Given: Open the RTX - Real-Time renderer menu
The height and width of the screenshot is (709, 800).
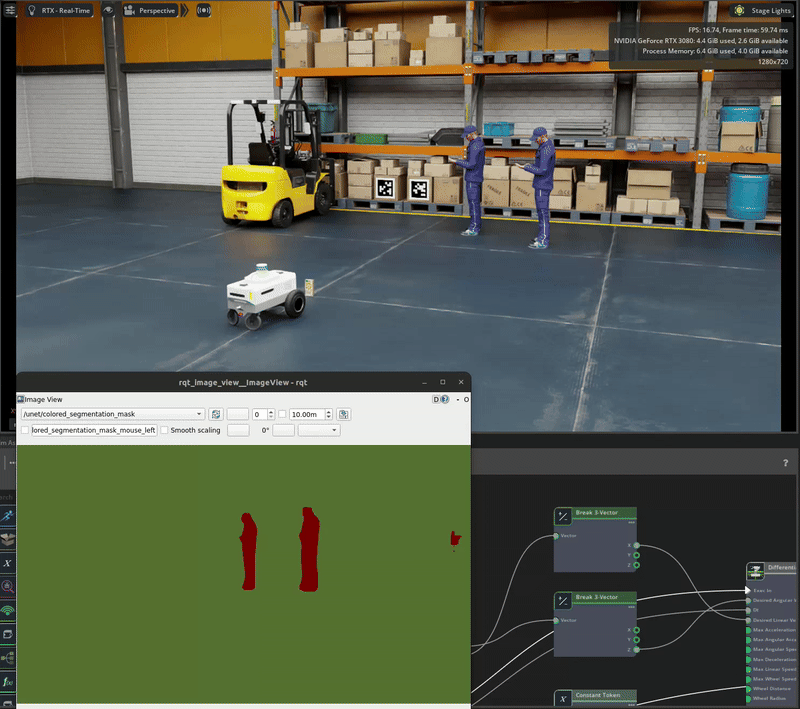Looking at the screenshot, I should pyautogui.click(x=62, y=10).
